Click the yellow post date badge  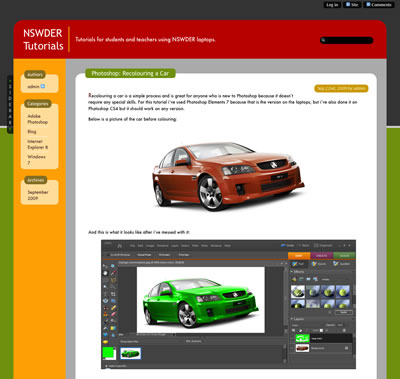click(x=341, y=89)
